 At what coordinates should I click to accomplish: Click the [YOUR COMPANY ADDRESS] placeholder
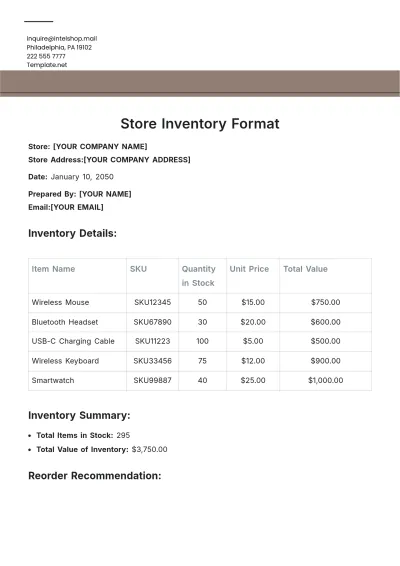click(x=137, y=160)
